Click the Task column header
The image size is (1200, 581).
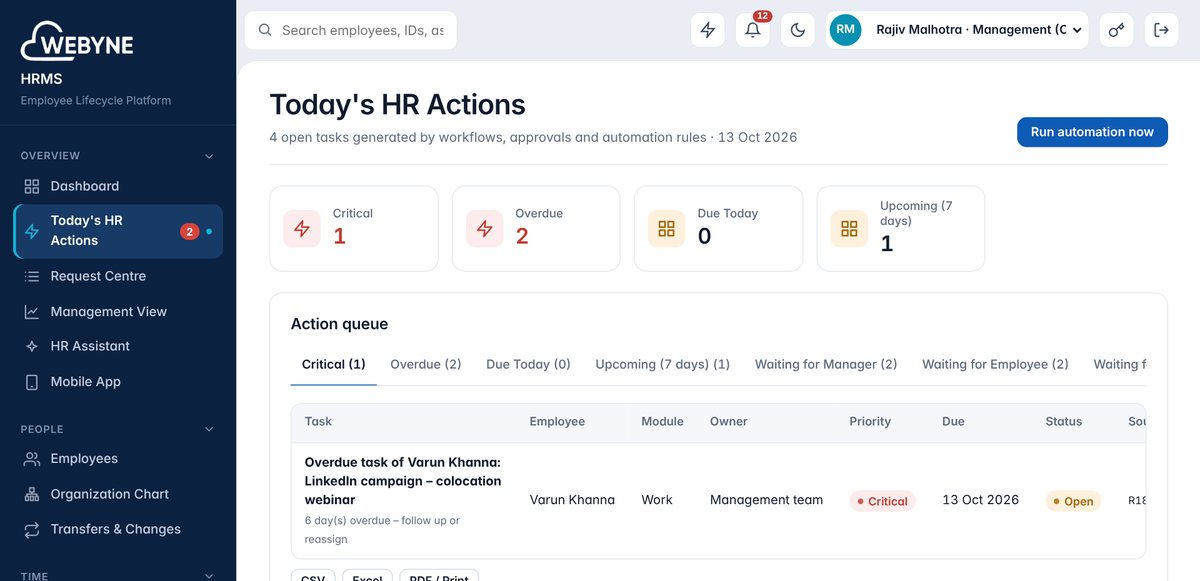click(318, 421)
